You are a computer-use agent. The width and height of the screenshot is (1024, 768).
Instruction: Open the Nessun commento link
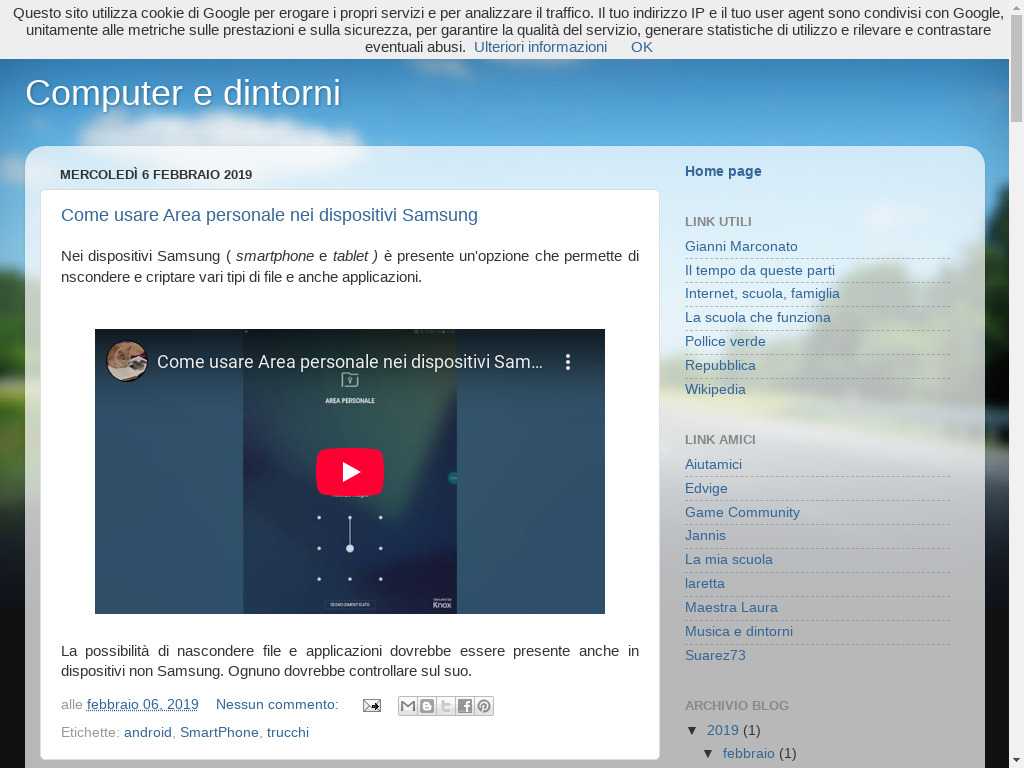(277, 705)
